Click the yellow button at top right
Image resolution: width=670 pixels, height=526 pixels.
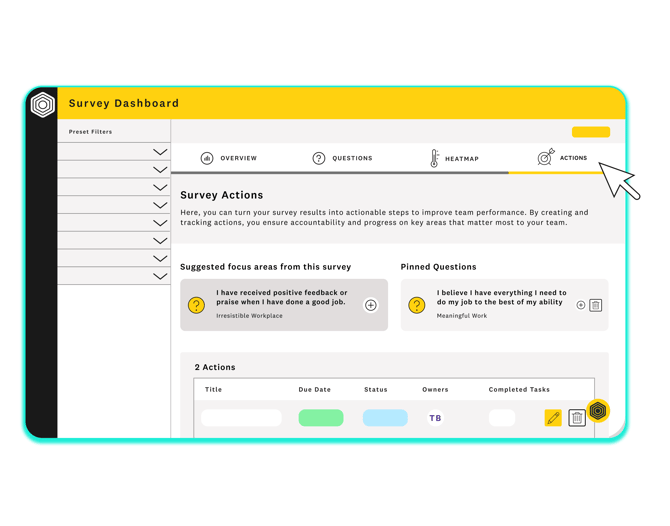click(x=590, y=132)
